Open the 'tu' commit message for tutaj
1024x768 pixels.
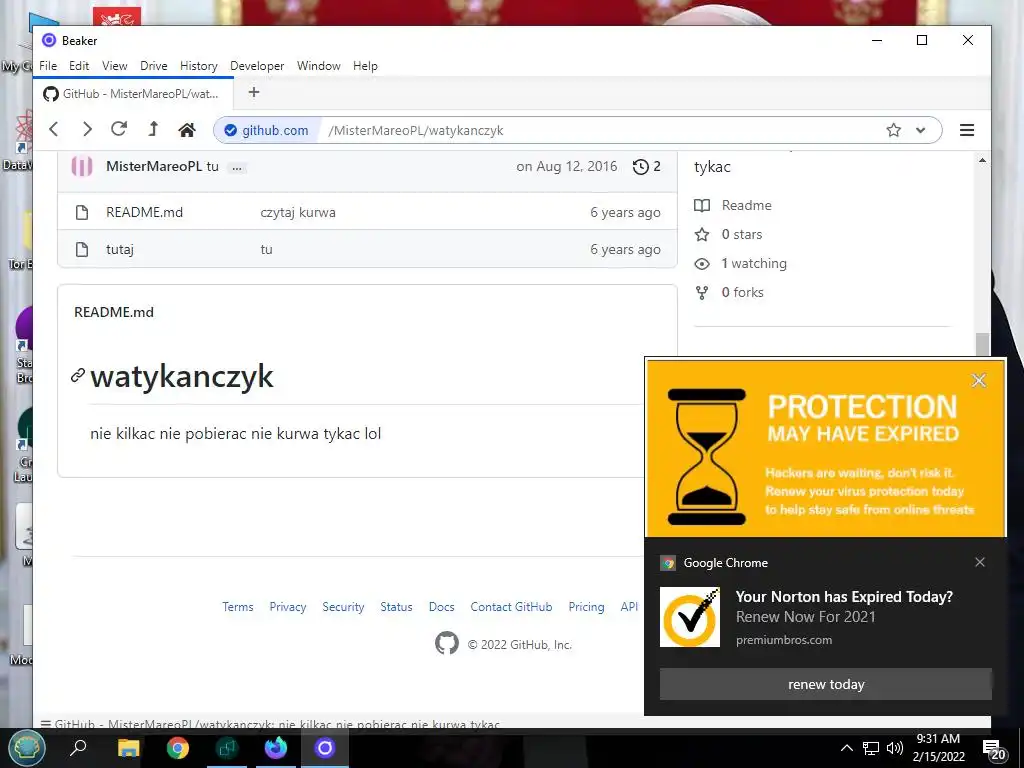266,249
